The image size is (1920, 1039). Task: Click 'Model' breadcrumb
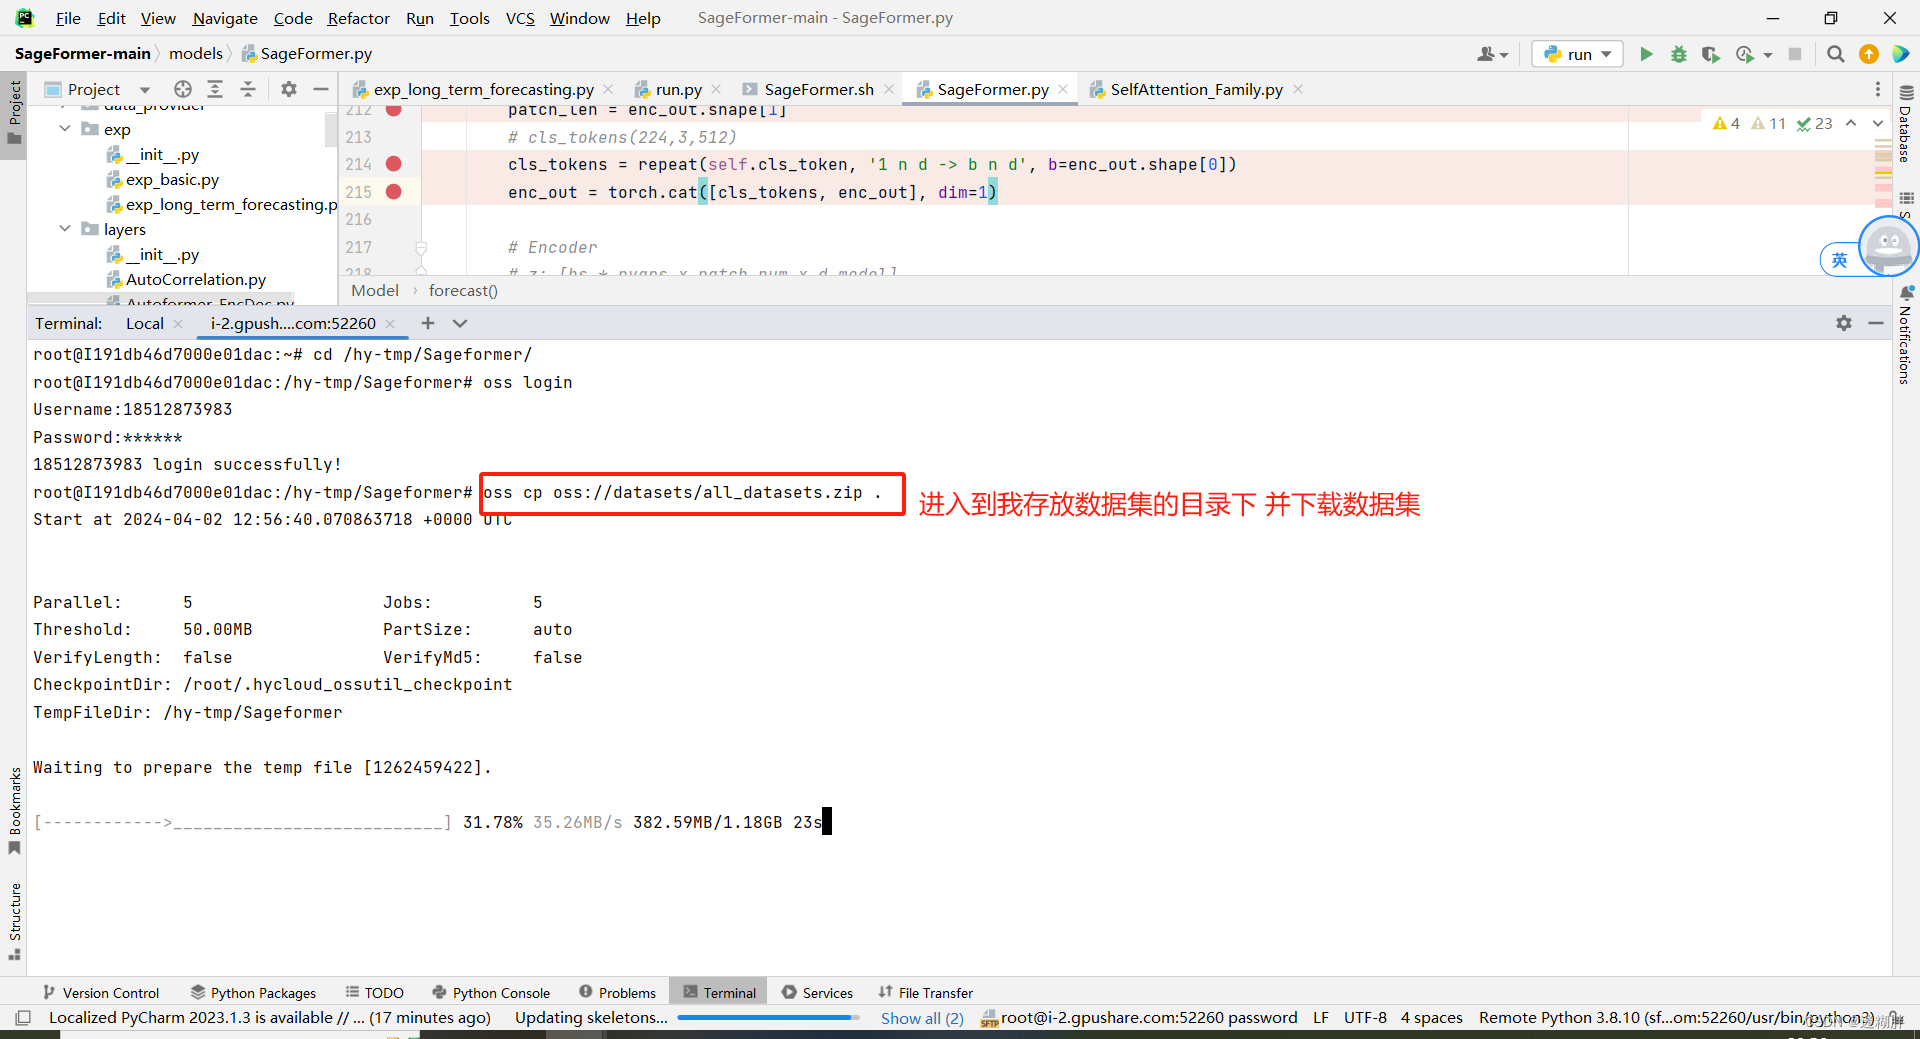(x=375, y=290)
